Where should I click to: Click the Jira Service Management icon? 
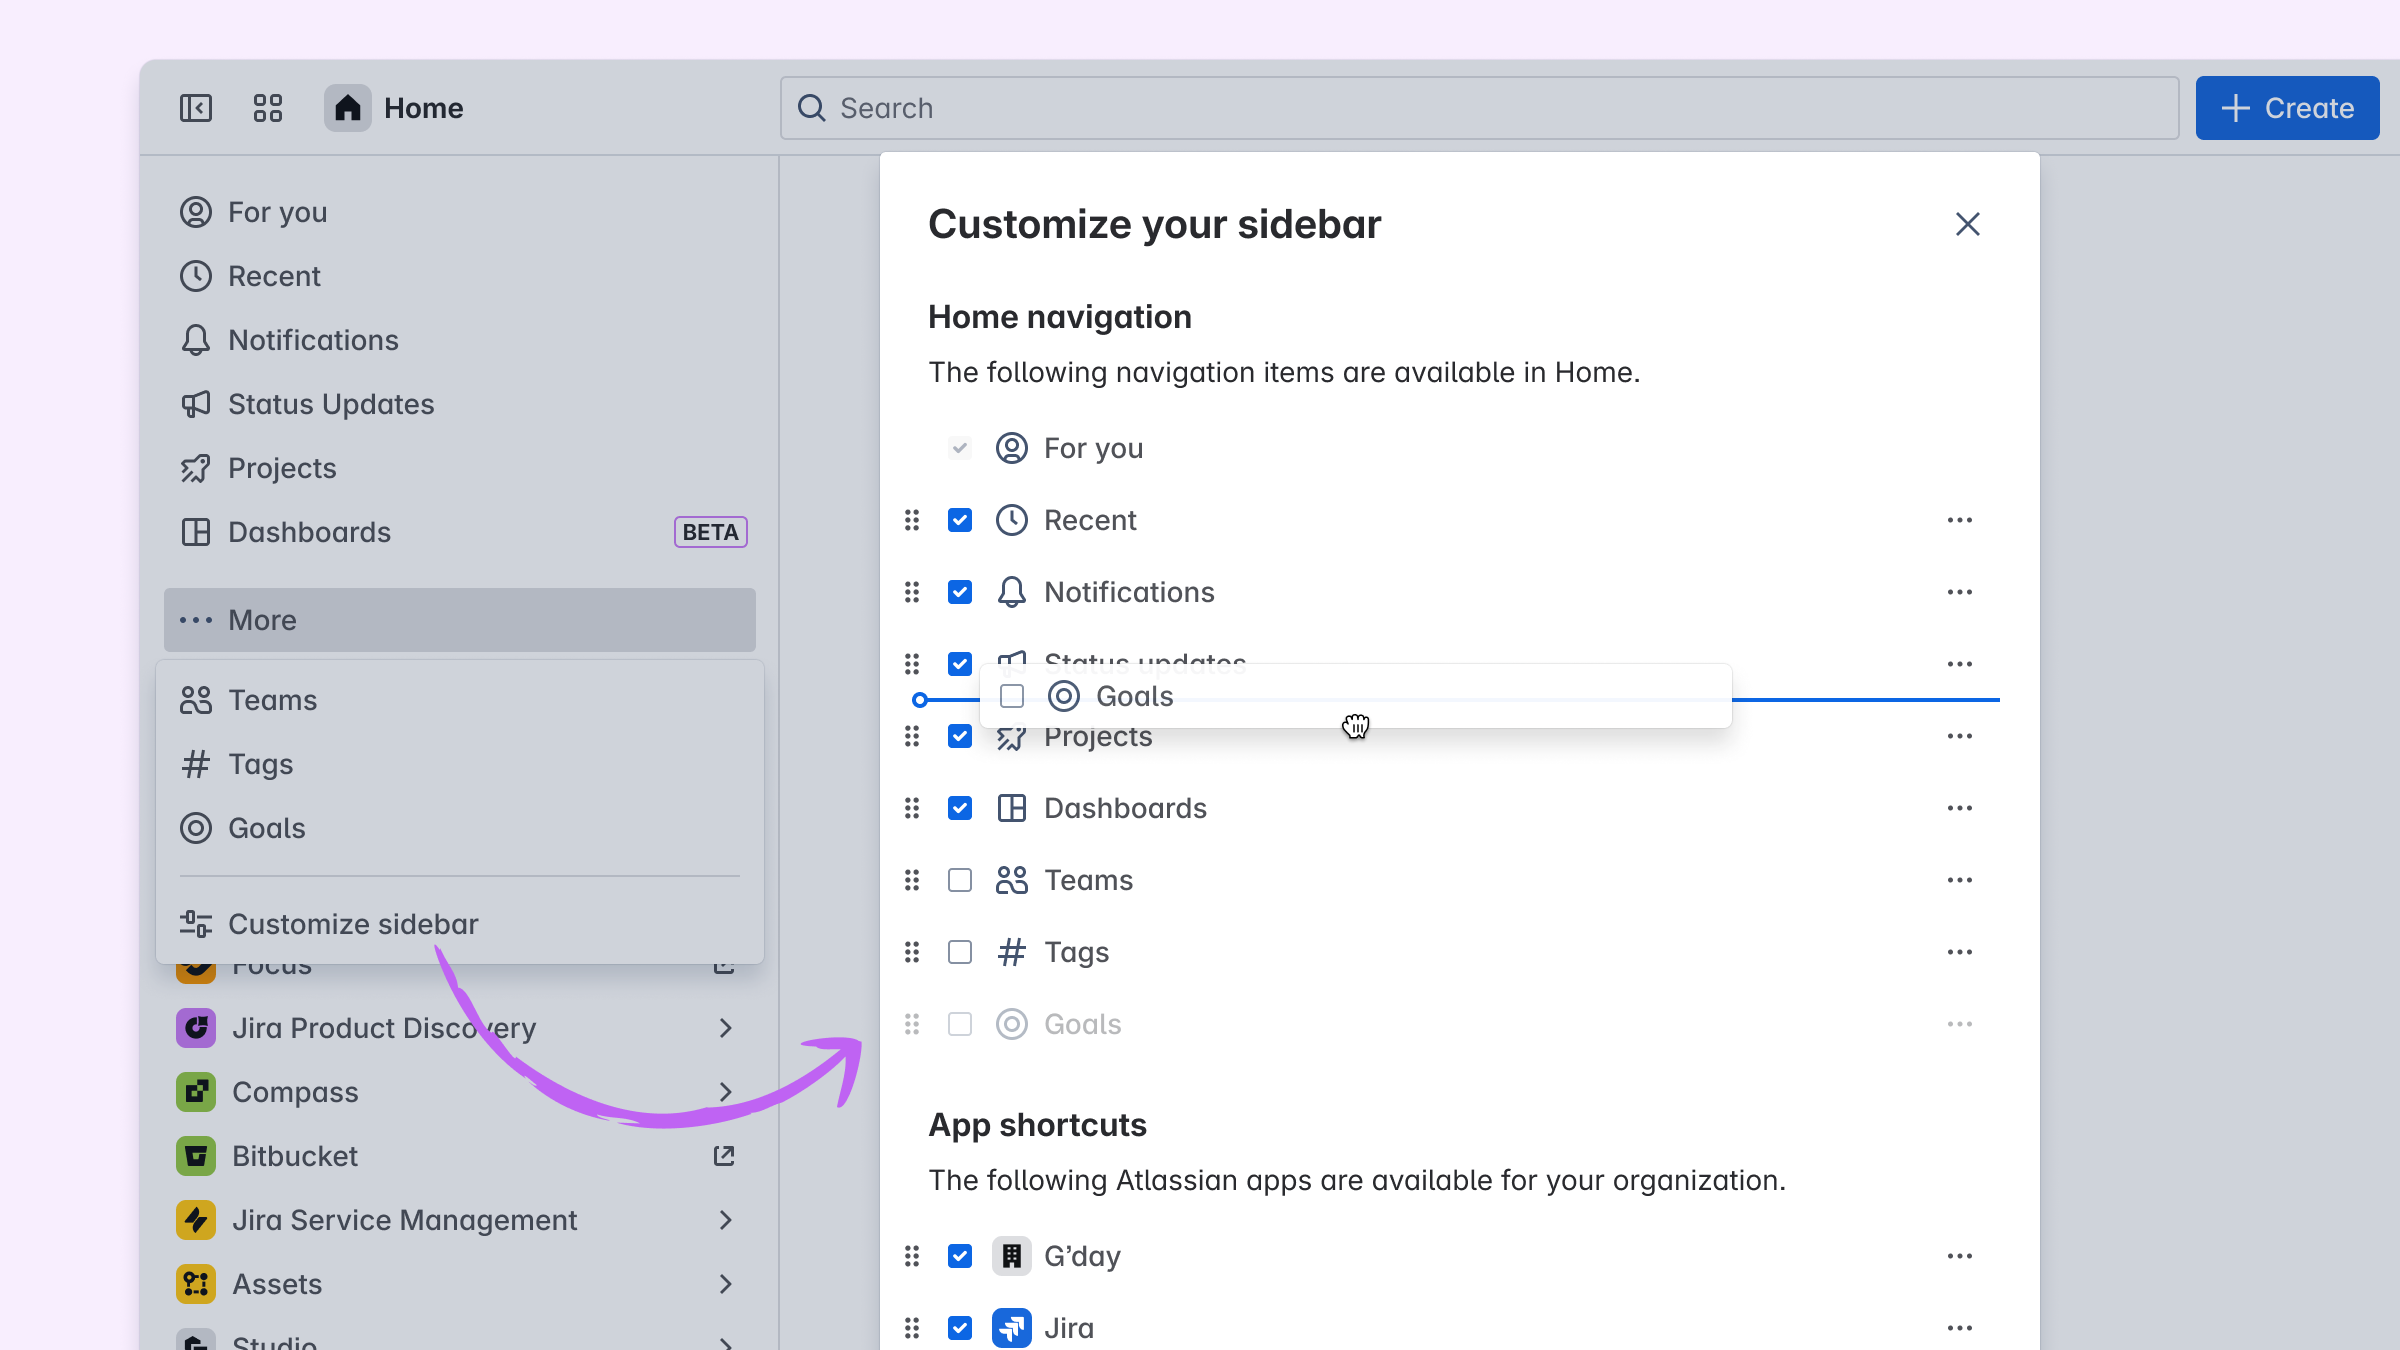point(196,1220)
